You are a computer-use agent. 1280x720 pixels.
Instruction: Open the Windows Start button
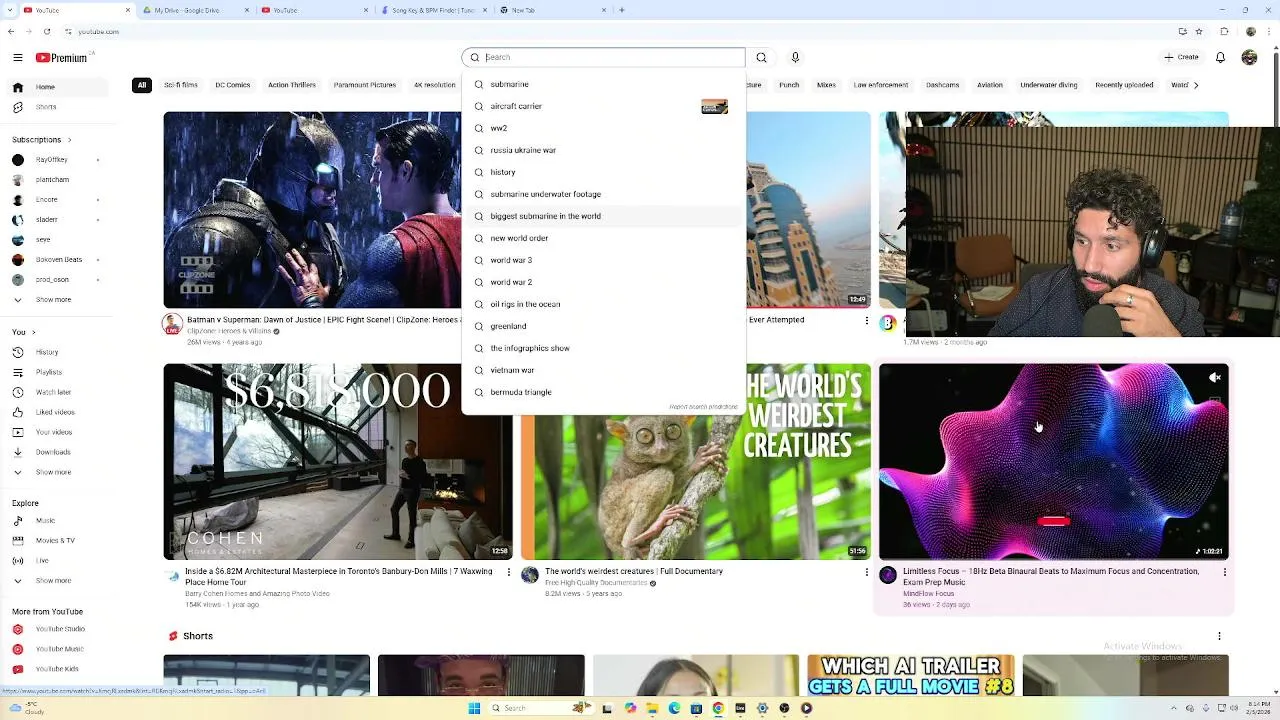(x=474, y=708)
